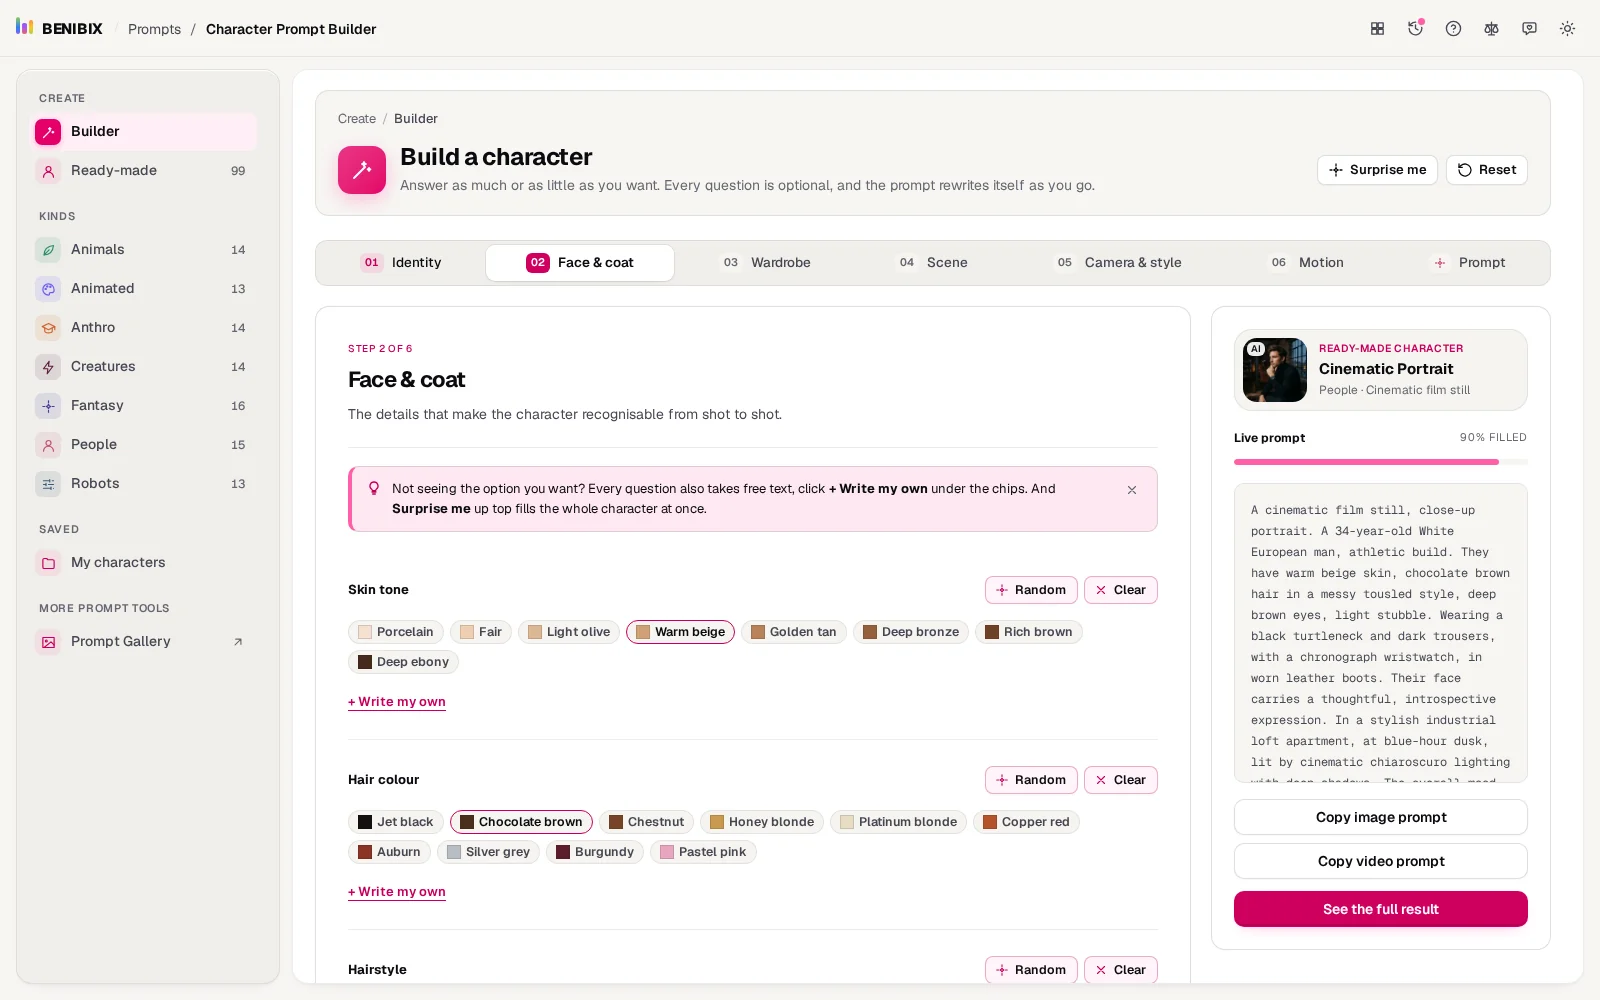Open the balance scales icon in the header
The width and height of the screenshot is (1600, 1000).
1491,29
